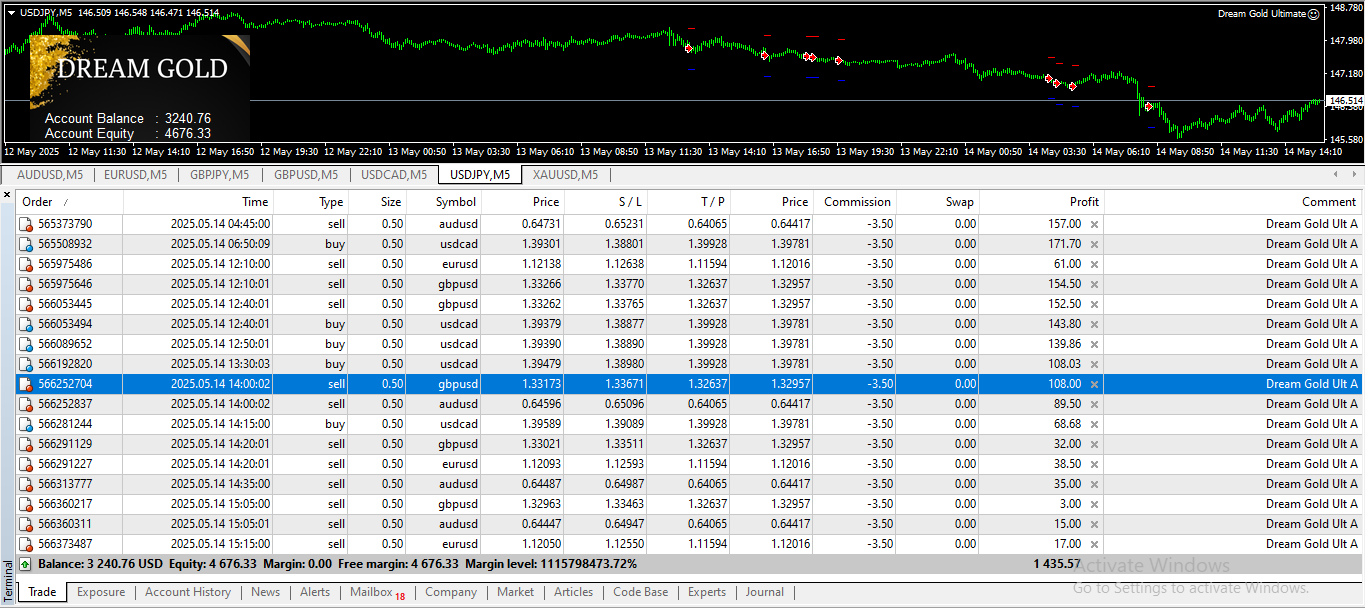Click the total profit 1 435.57

click(x=1056, y=564)
